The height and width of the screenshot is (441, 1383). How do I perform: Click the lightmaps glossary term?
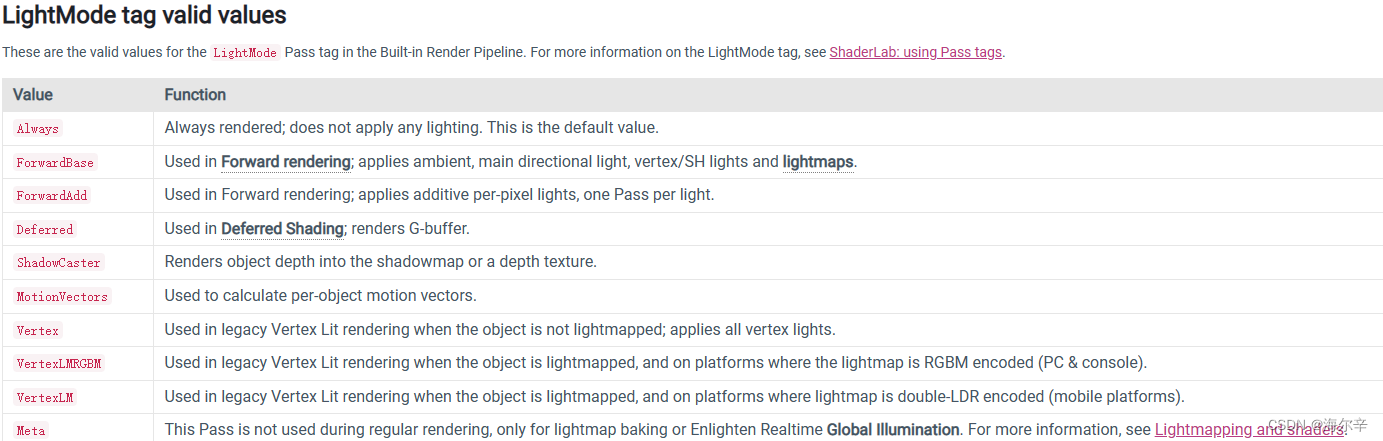(x=818, y=162)
